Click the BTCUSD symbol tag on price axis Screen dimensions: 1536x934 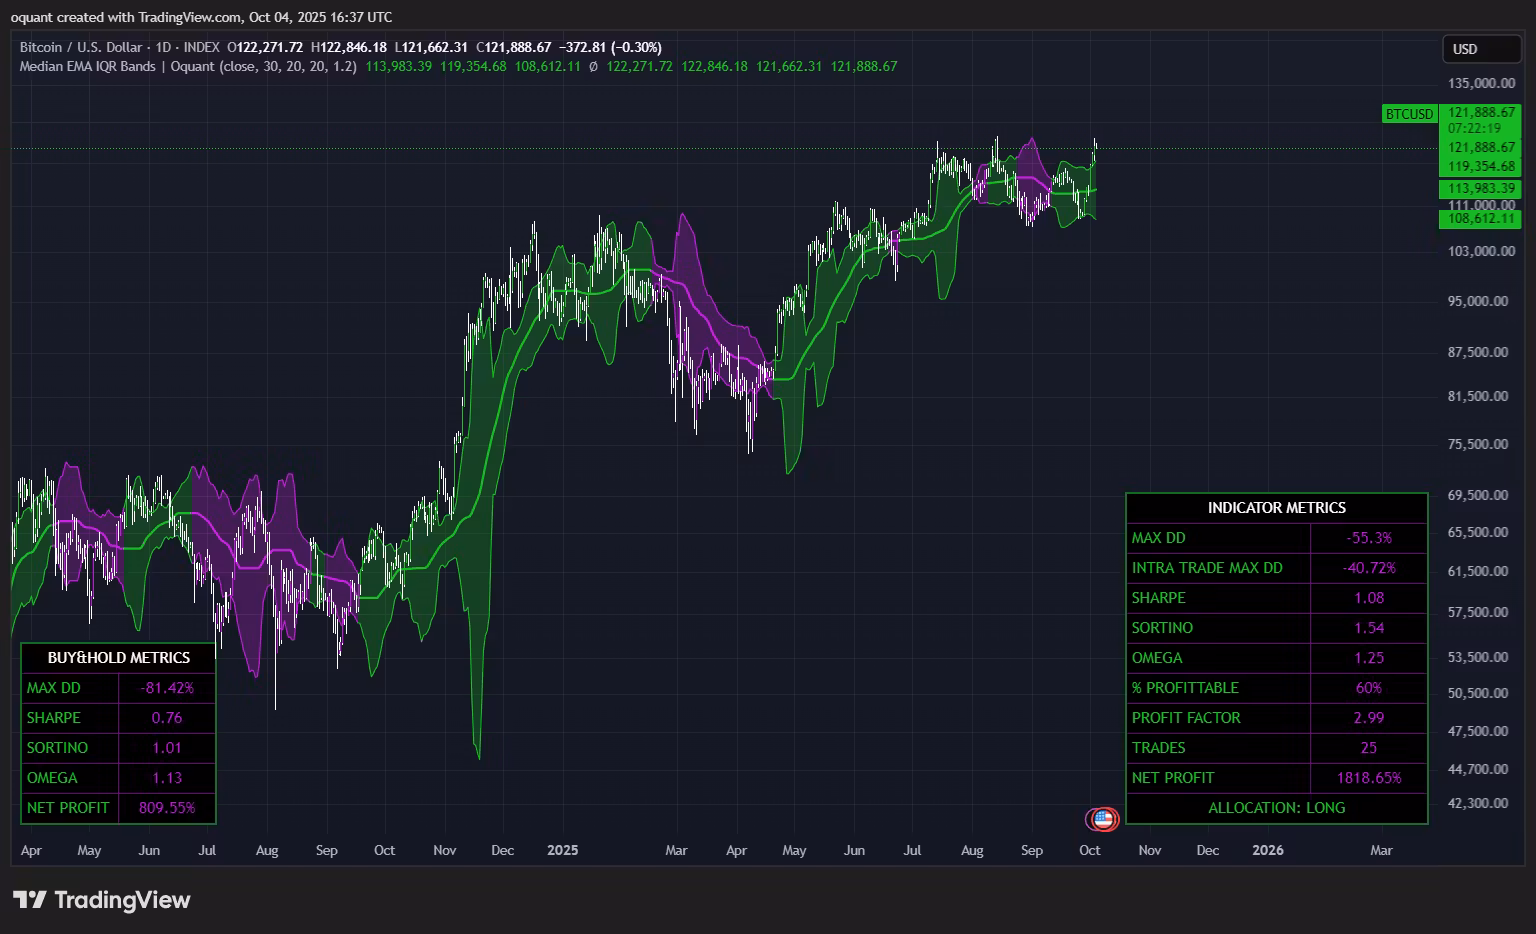(x=1409, y=114)
